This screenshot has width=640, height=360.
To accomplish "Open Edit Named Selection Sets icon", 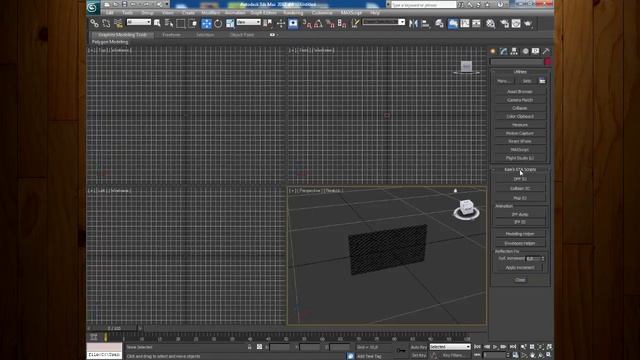I will pyautogui.click(x=356, y=23).
